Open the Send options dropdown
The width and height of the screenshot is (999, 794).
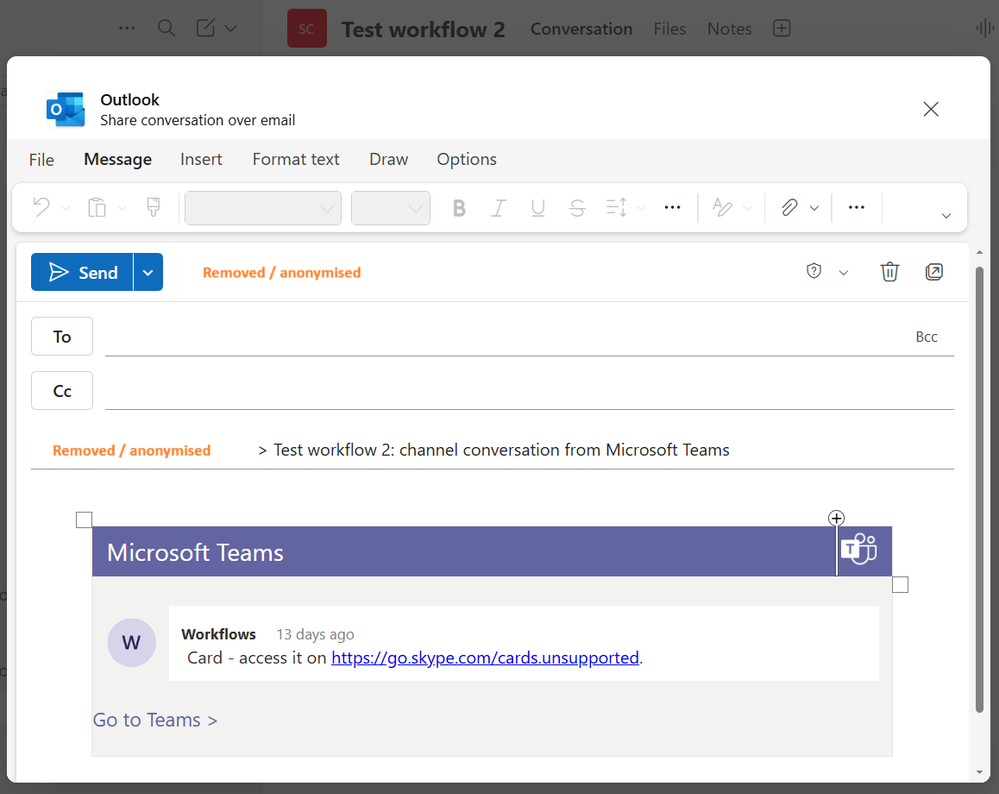[x=148, y=272]
